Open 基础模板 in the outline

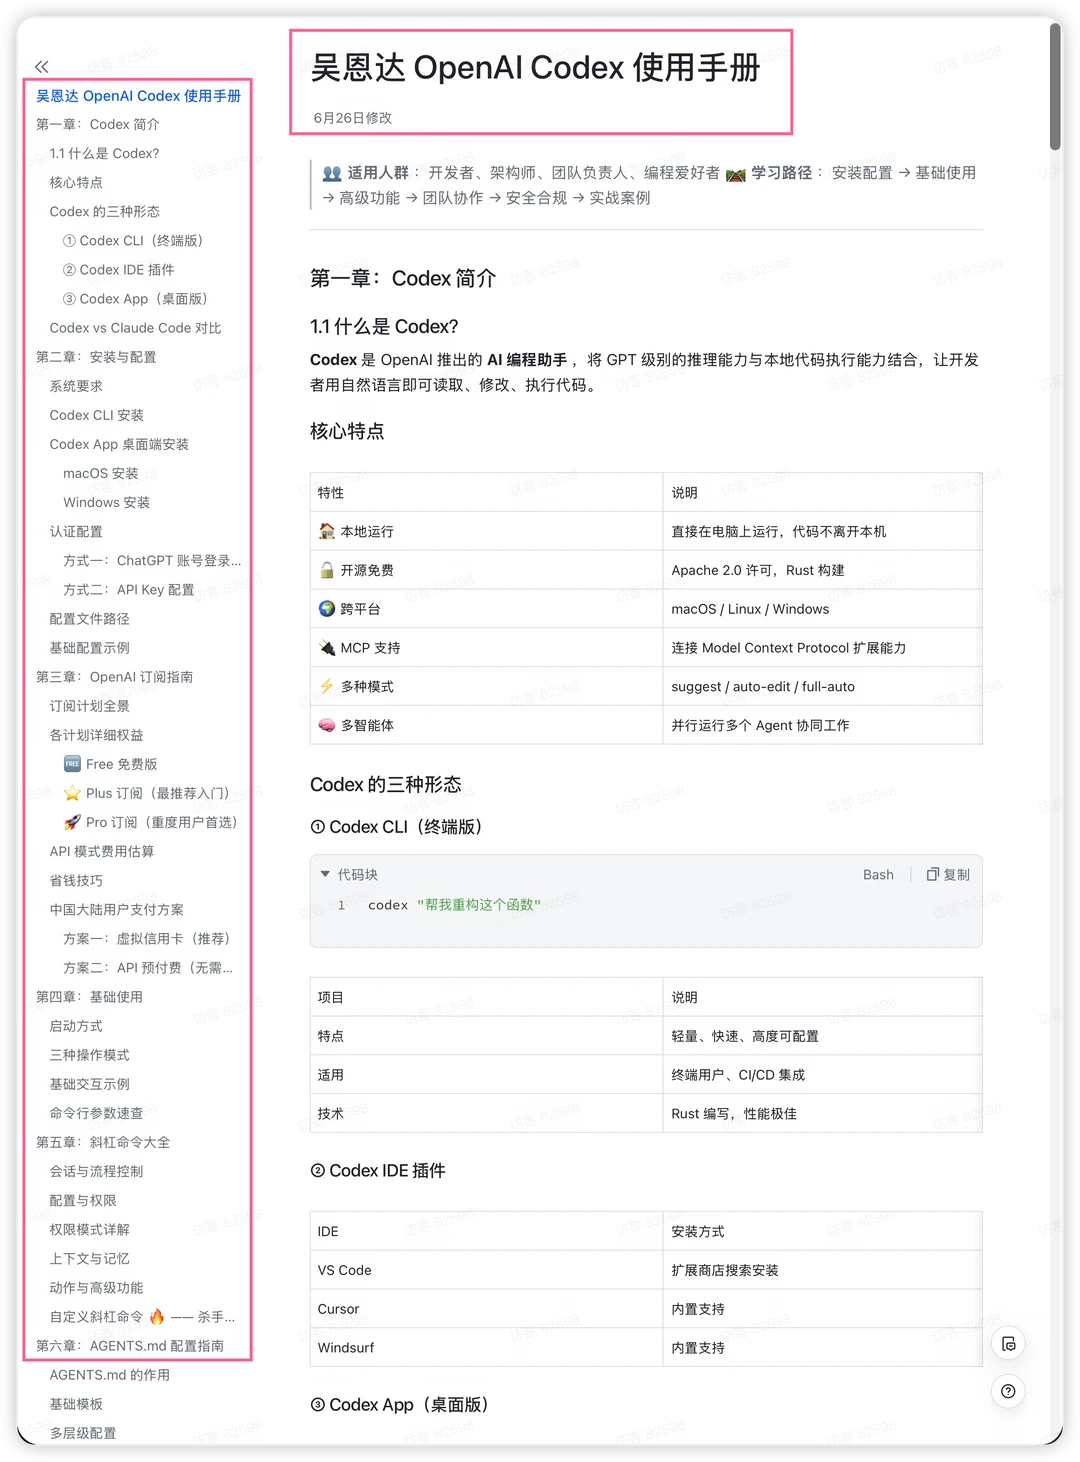coord(76,1404)
